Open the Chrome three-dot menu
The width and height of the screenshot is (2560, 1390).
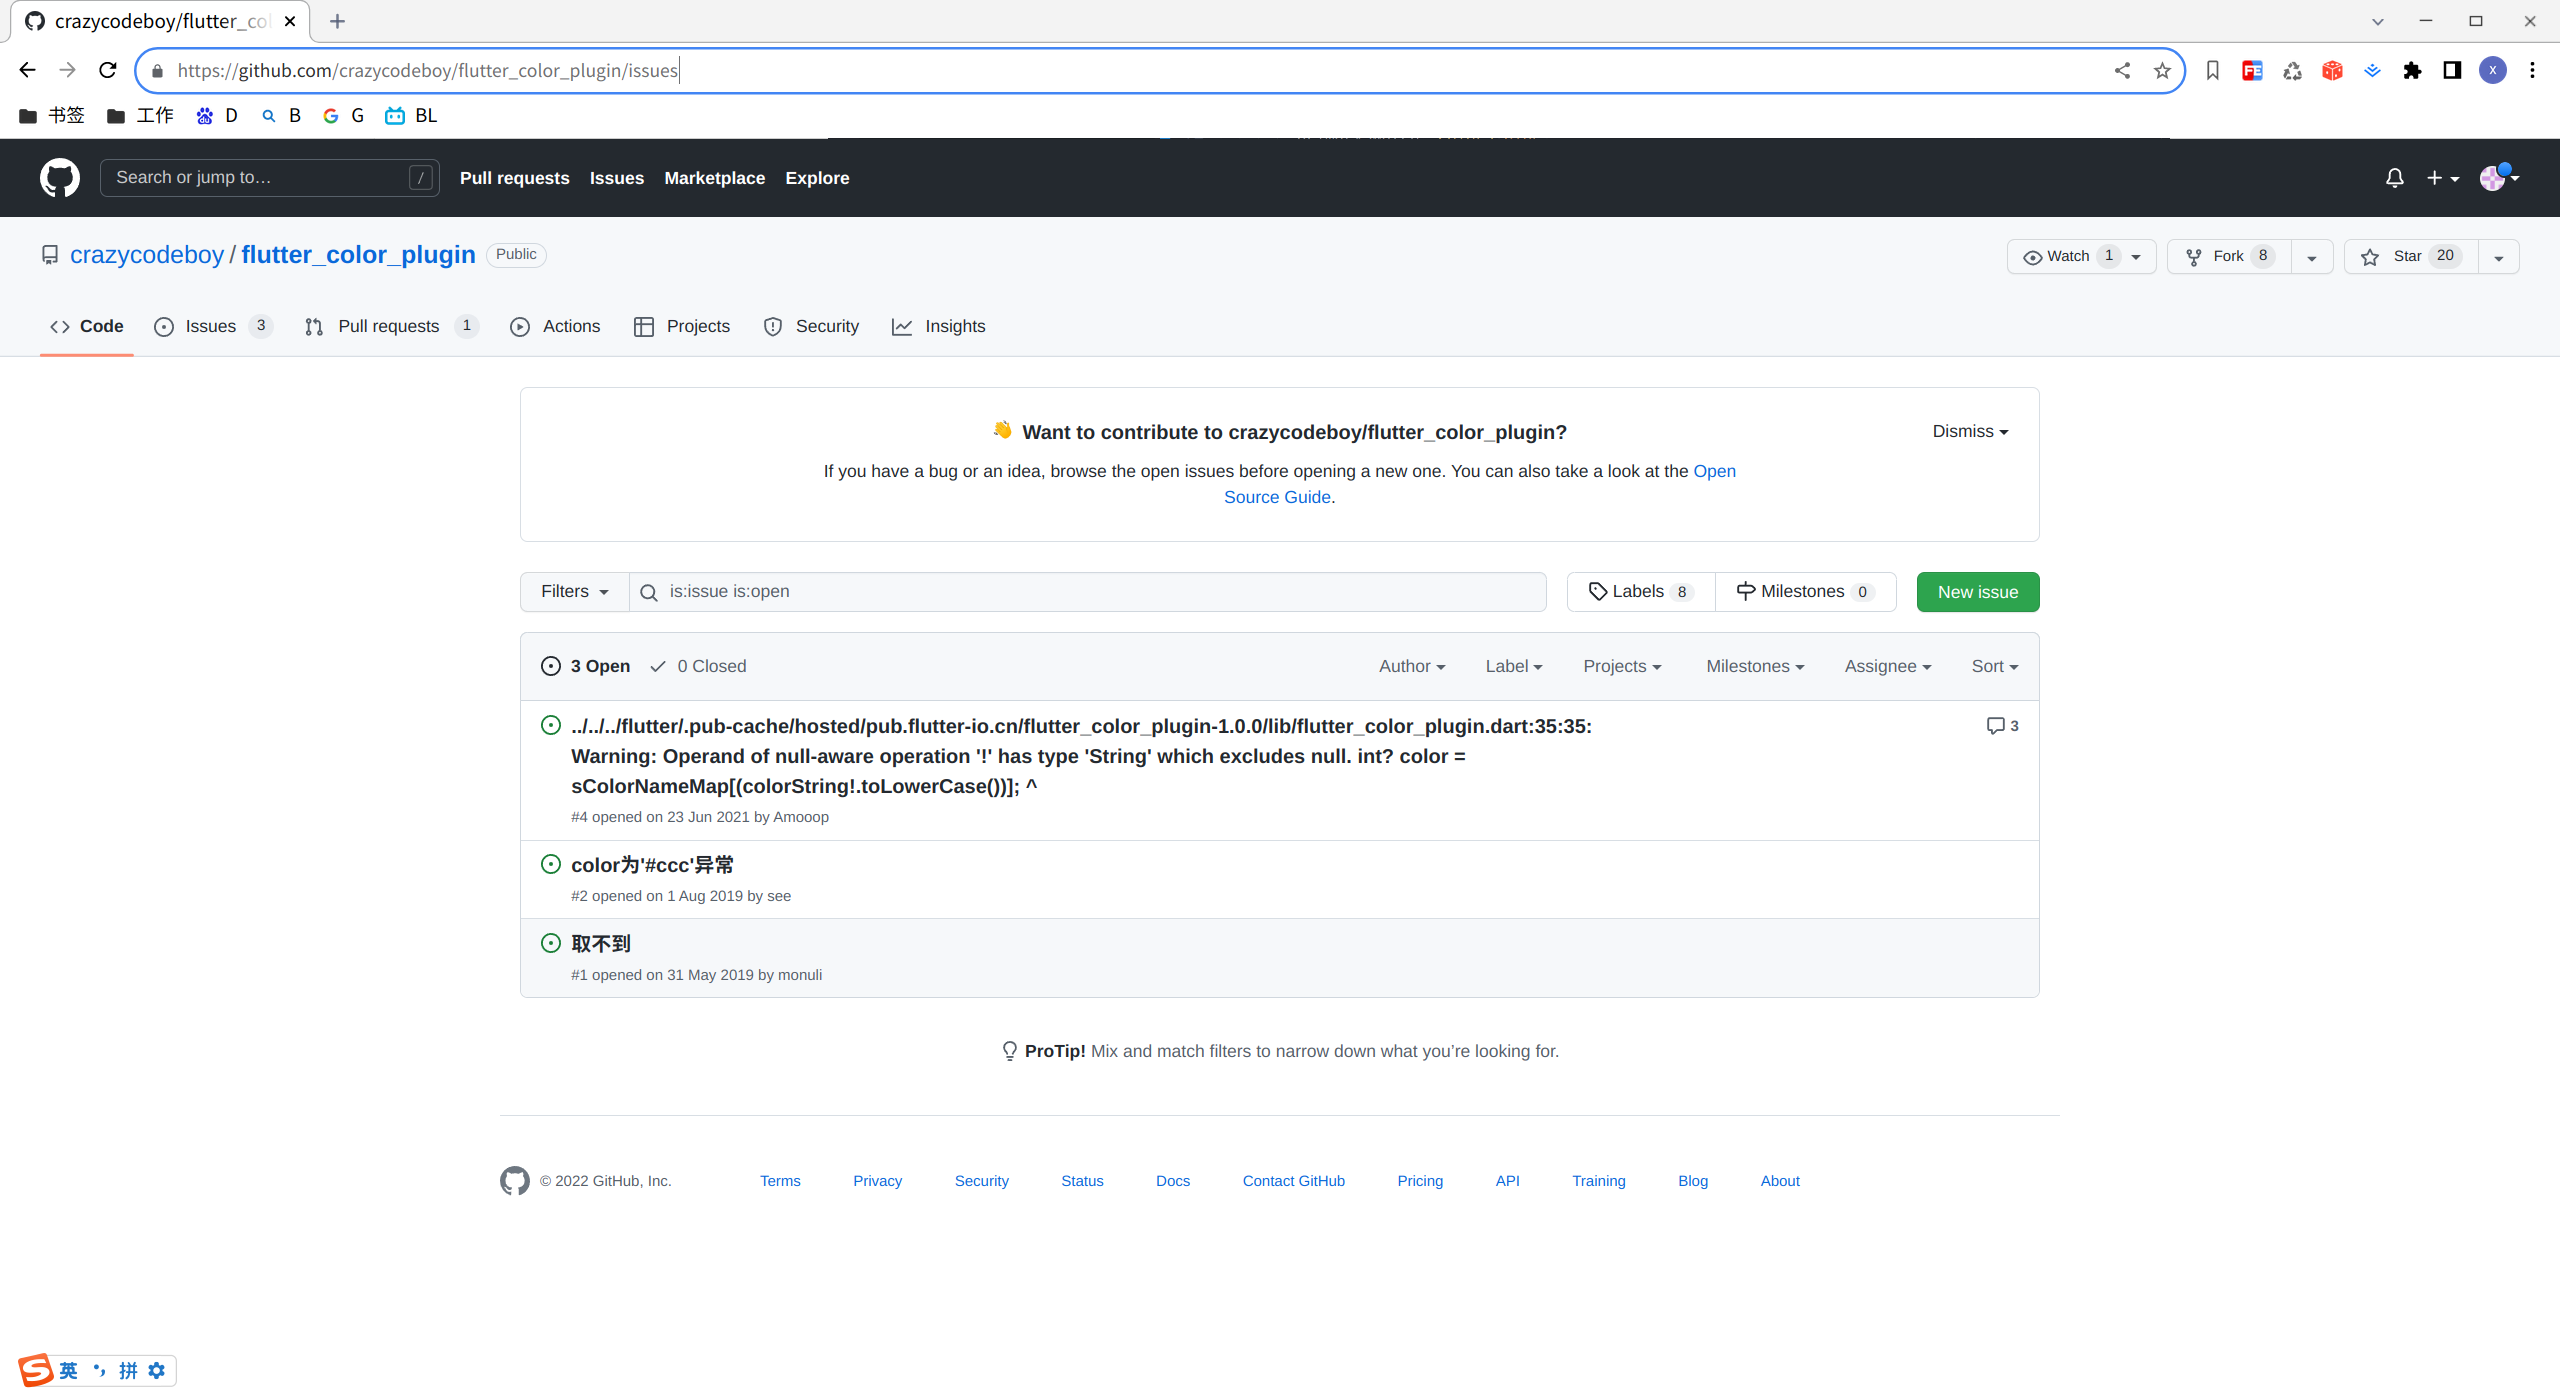(x=2532, y=70)
